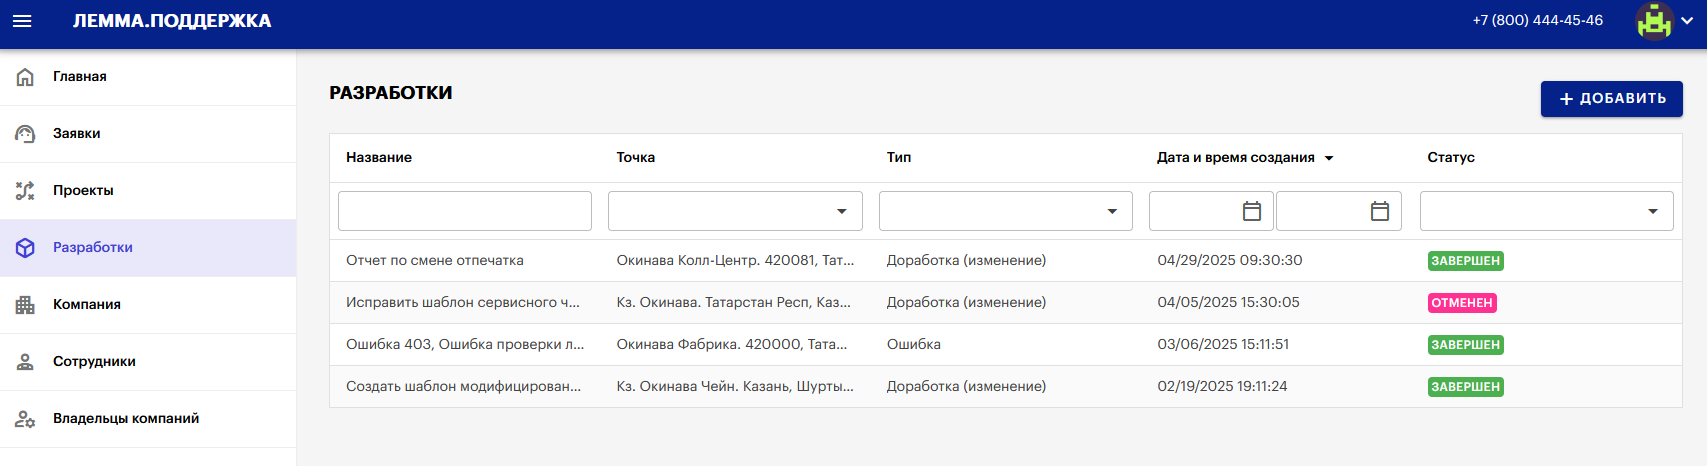Click the Заявки headset icon
Image resolution: width=1707 pixels, height=466 pixels.
click(x=25, y=134)
